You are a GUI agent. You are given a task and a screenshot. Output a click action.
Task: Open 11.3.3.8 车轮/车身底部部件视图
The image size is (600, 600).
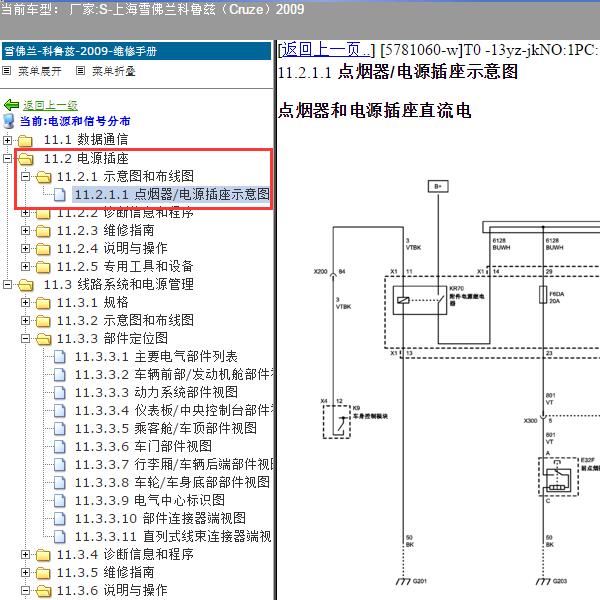172,483
